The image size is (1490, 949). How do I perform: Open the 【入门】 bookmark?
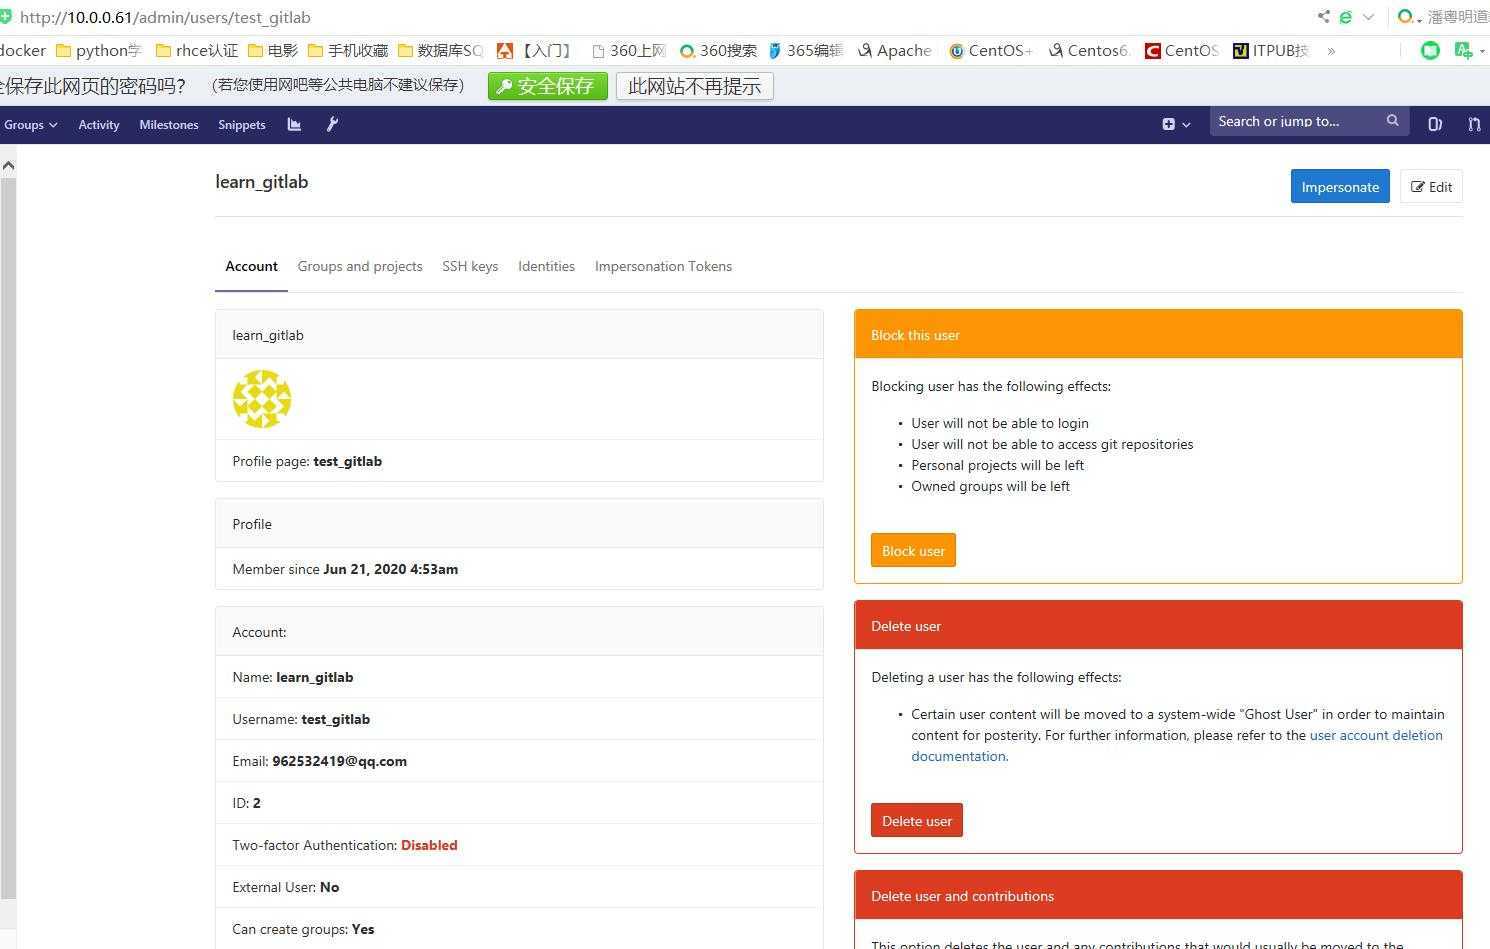(x=534, y=50)
